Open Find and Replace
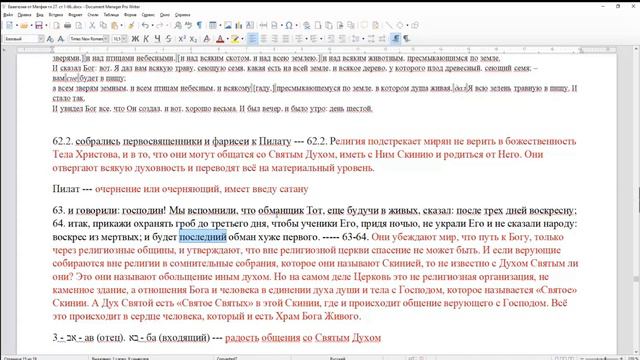The height and width of the screenshot is (360, 640). [x=178, y=25]
